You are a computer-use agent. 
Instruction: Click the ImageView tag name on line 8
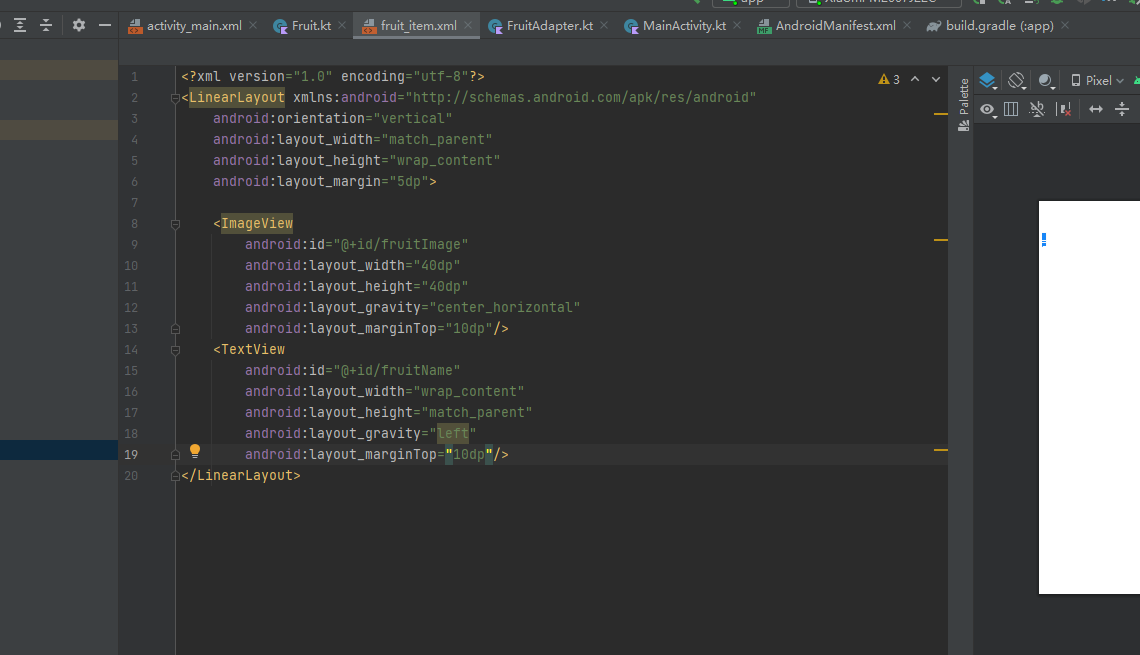click(257, 223)
